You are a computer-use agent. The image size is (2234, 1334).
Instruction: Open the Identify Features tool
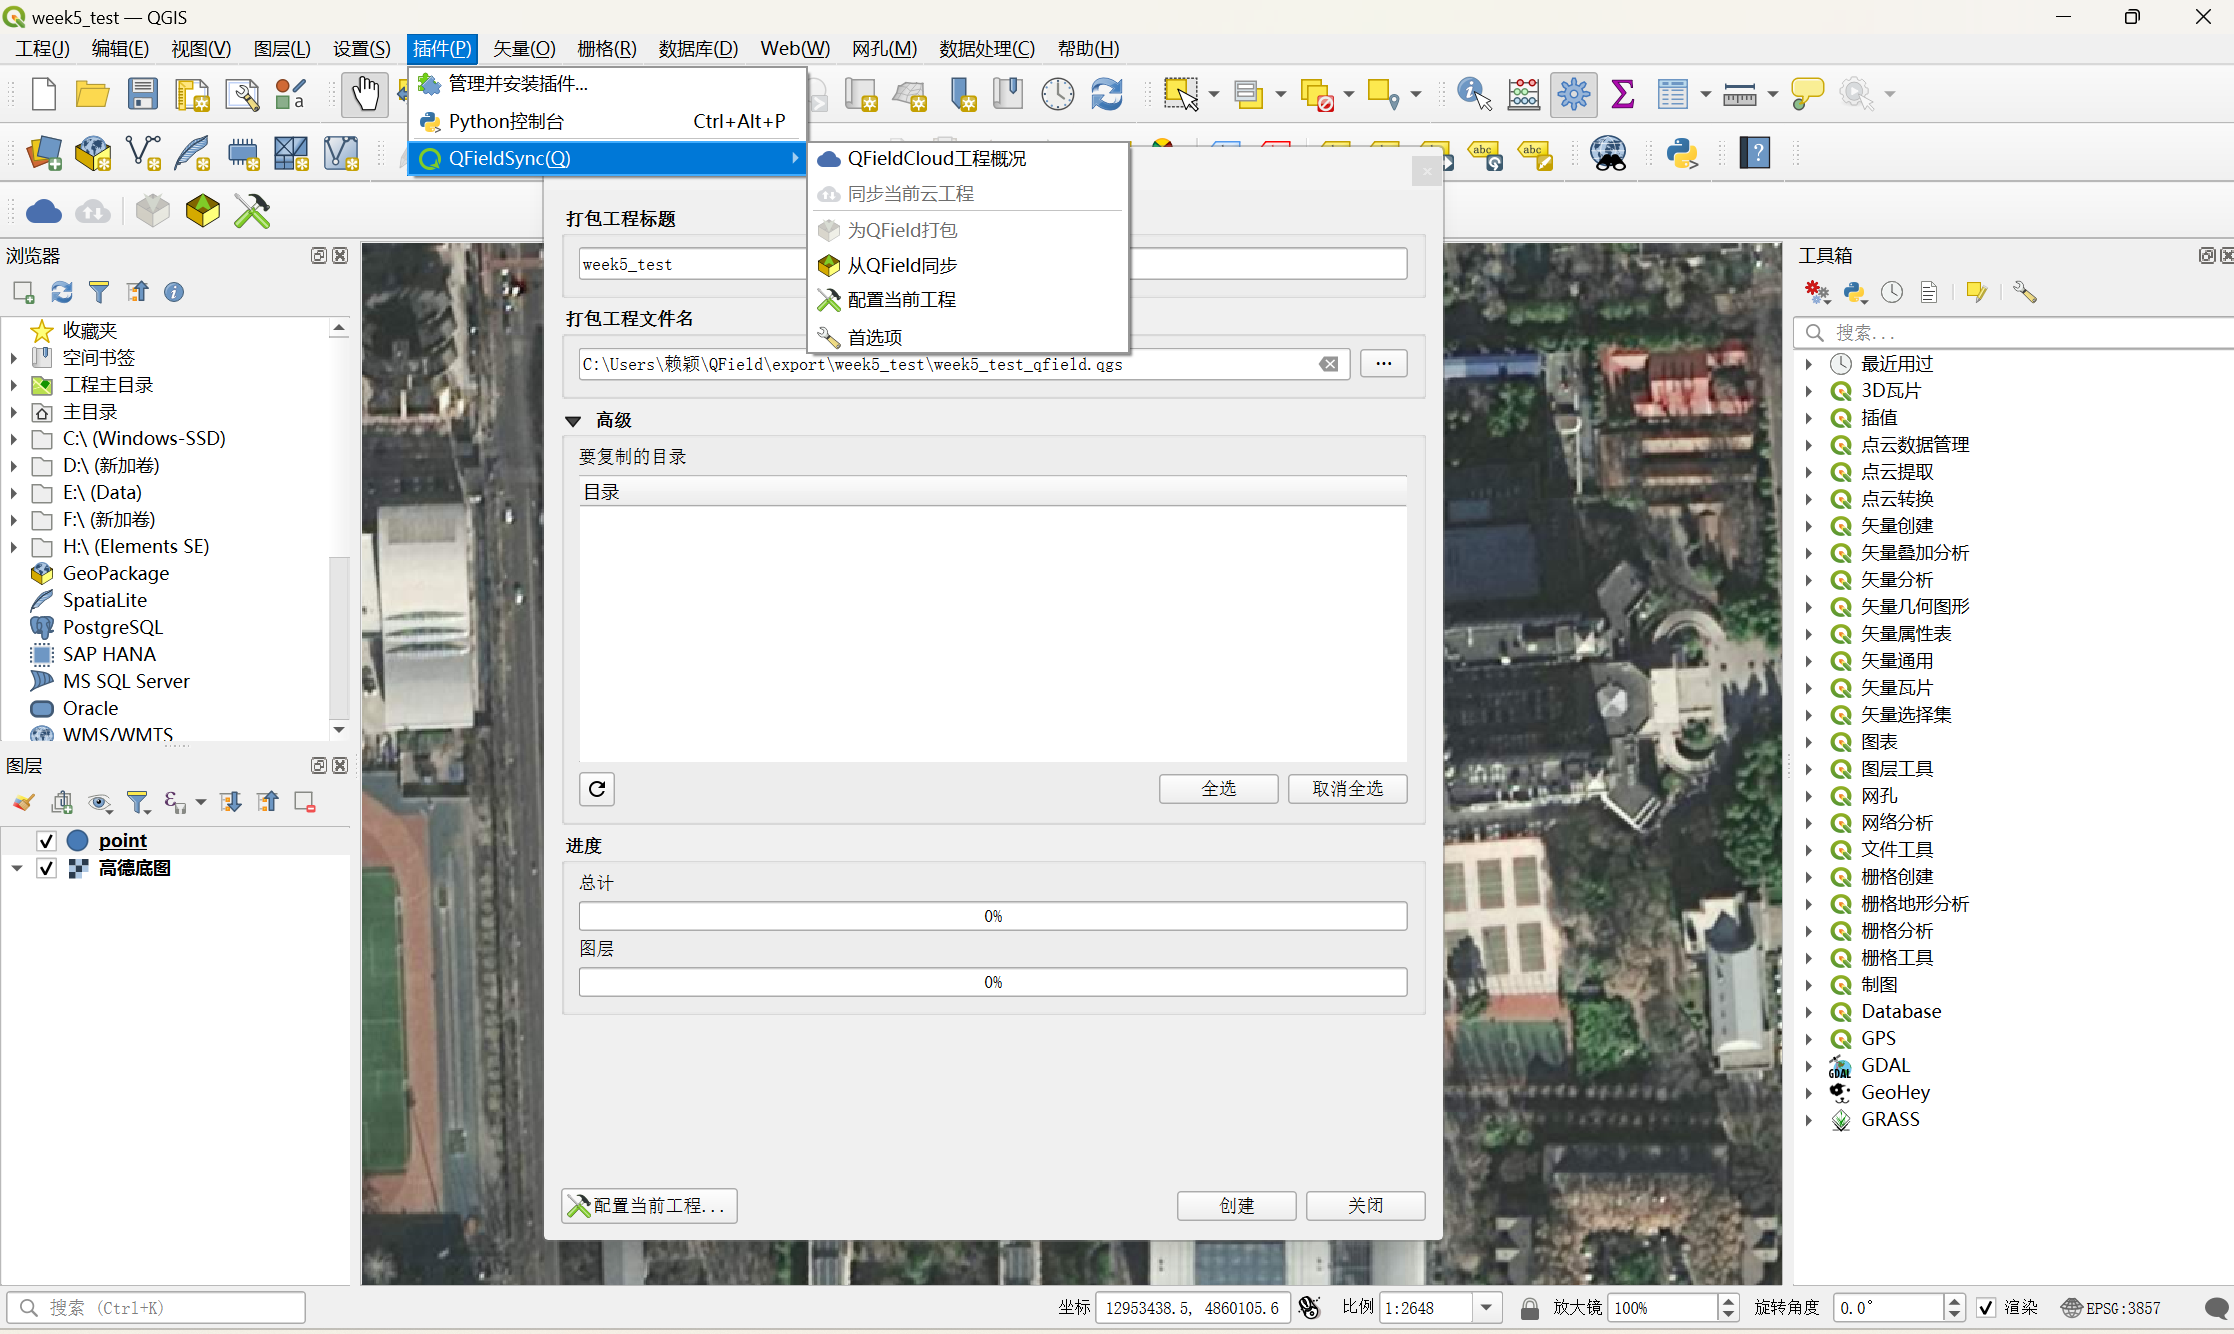(1474, 95)
